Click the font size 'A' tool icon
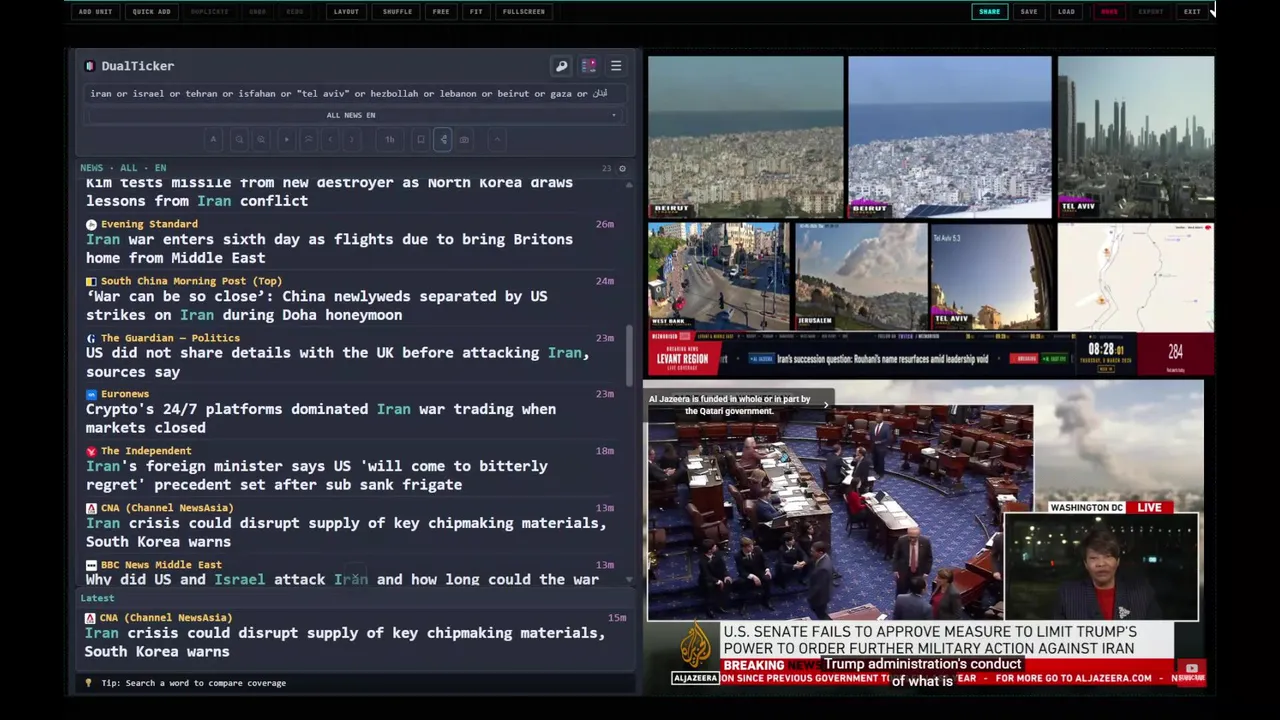The height and width of the screenshot is (720, 1280). tap(213, 139)
